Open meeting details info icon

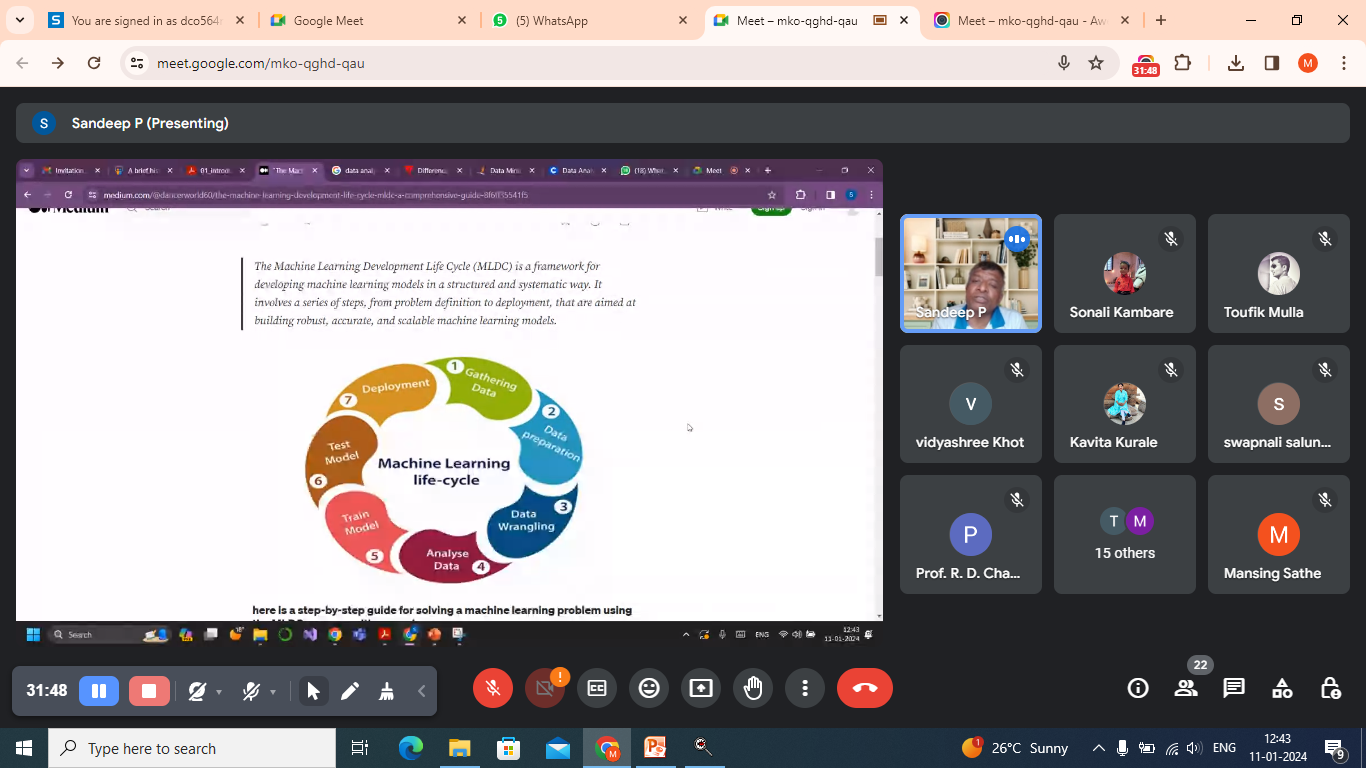click(x=1138, y=688)
